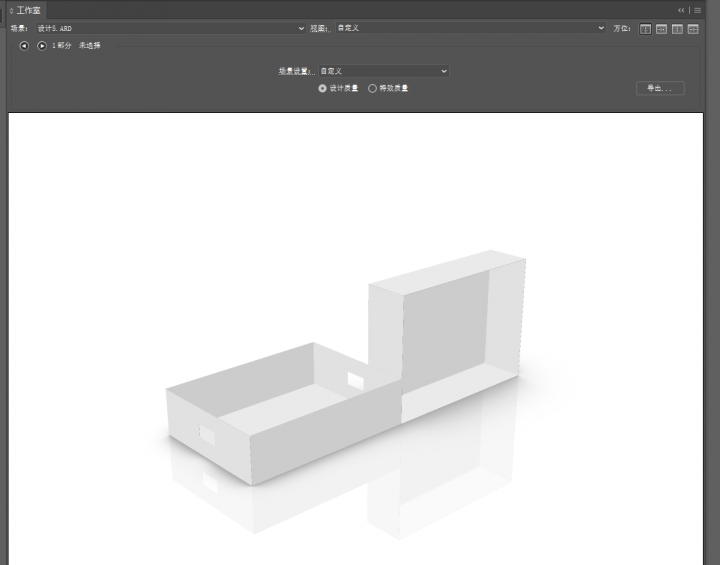Viewport: 720px width, 565px height.
Task: Select the 设计质量 radio button
Action: point(322,88)
